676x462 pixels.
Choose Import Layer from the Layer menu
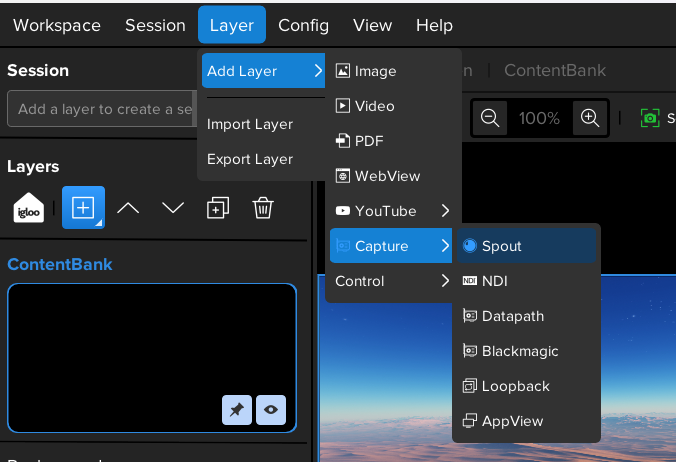[250, 124]
